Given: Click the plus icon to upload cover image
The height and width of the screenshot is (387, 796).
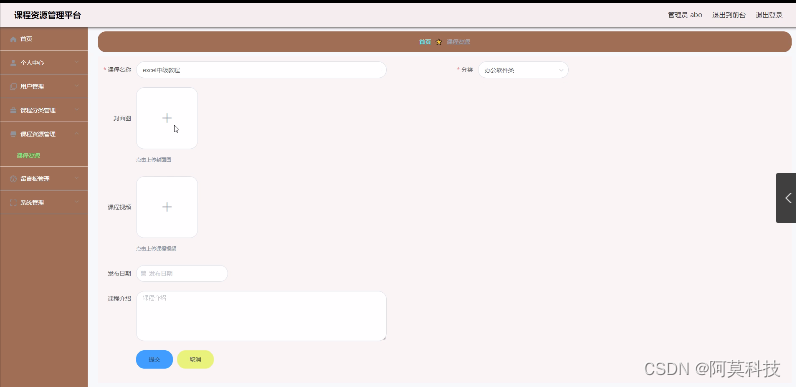Looking at the screenshot, I should [167, 118].
